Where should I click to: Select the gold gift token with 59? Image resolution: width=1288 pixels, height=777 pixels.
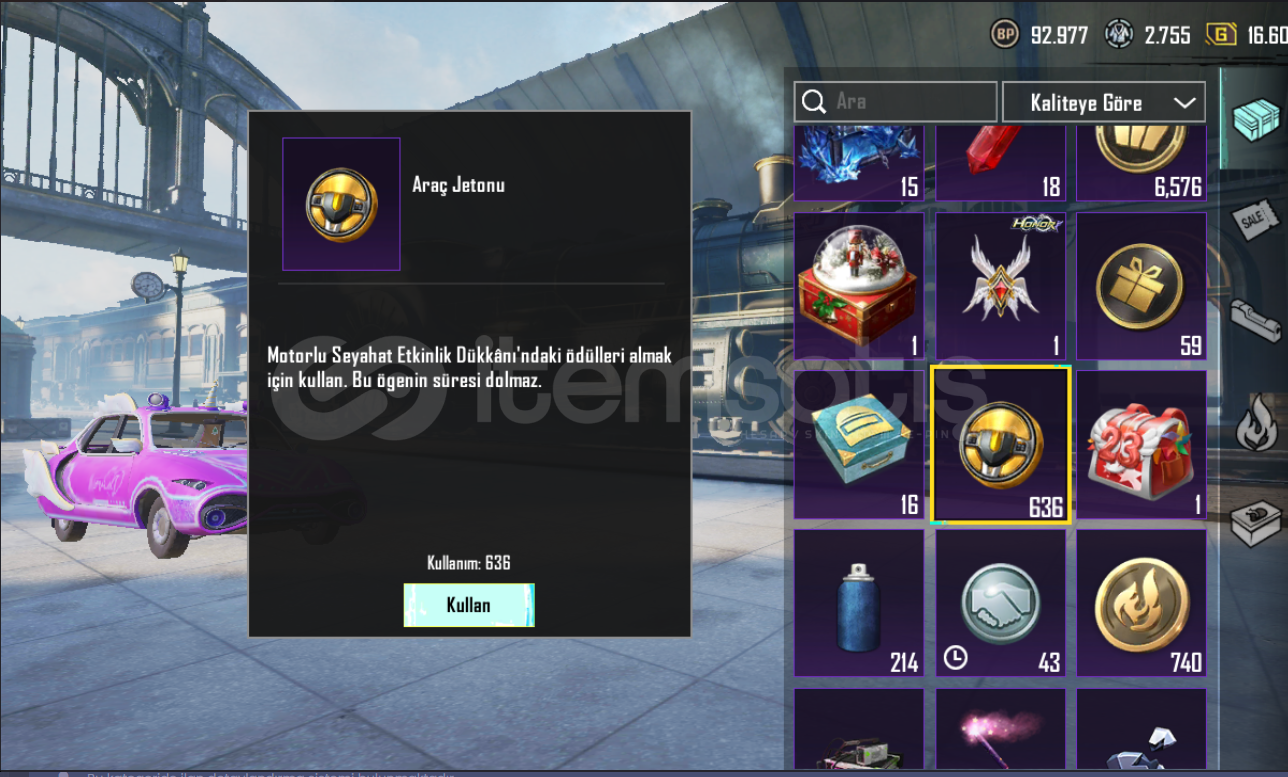tap(1141, 286)
